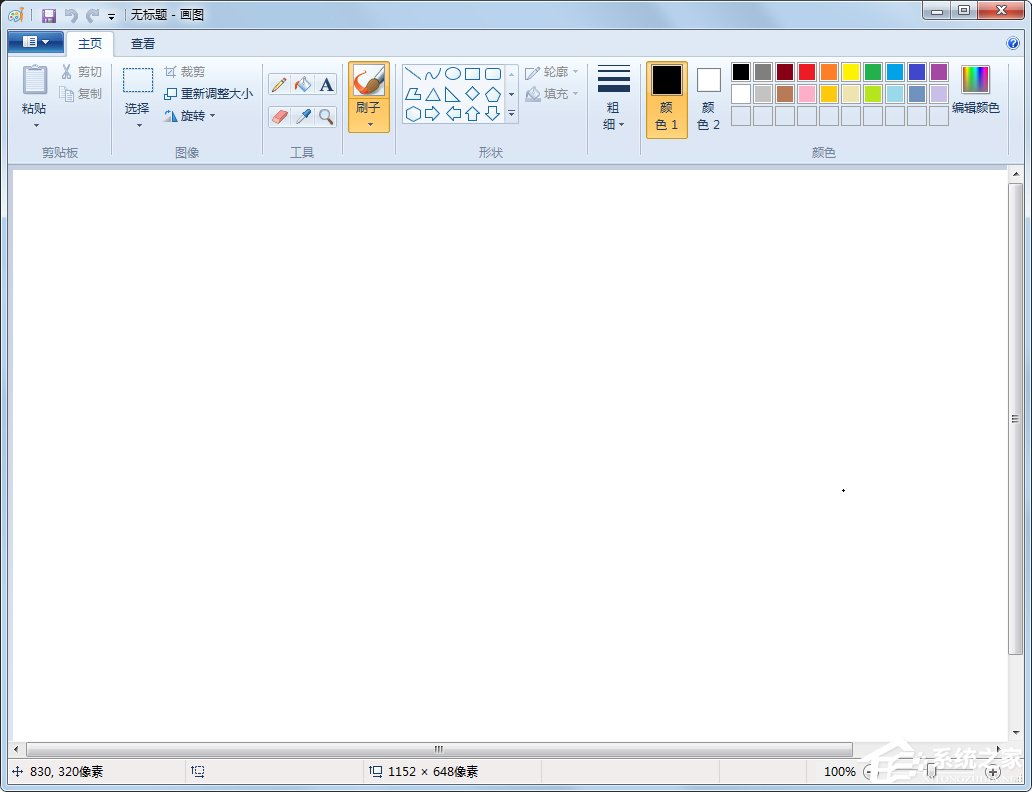This screenshot has height=792, width=1032.
Task: Select the Eraser tool
Action: tap(279, 117)
